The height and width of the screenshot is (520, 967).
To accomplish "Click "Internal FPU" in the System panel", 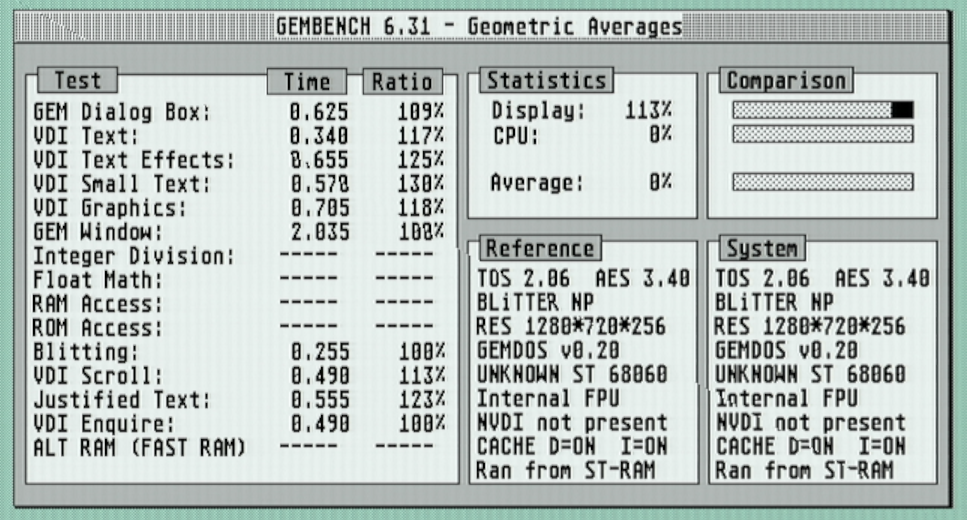I will tap(786, 399).
